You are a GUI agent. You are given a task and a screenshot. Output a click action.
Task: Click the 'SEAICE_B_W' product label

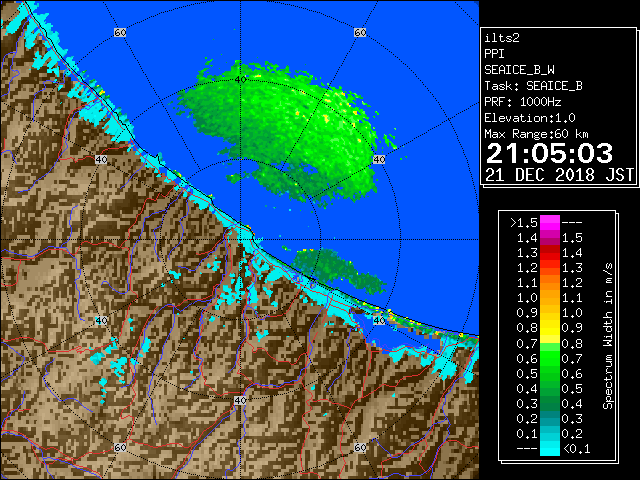[519, 70]
